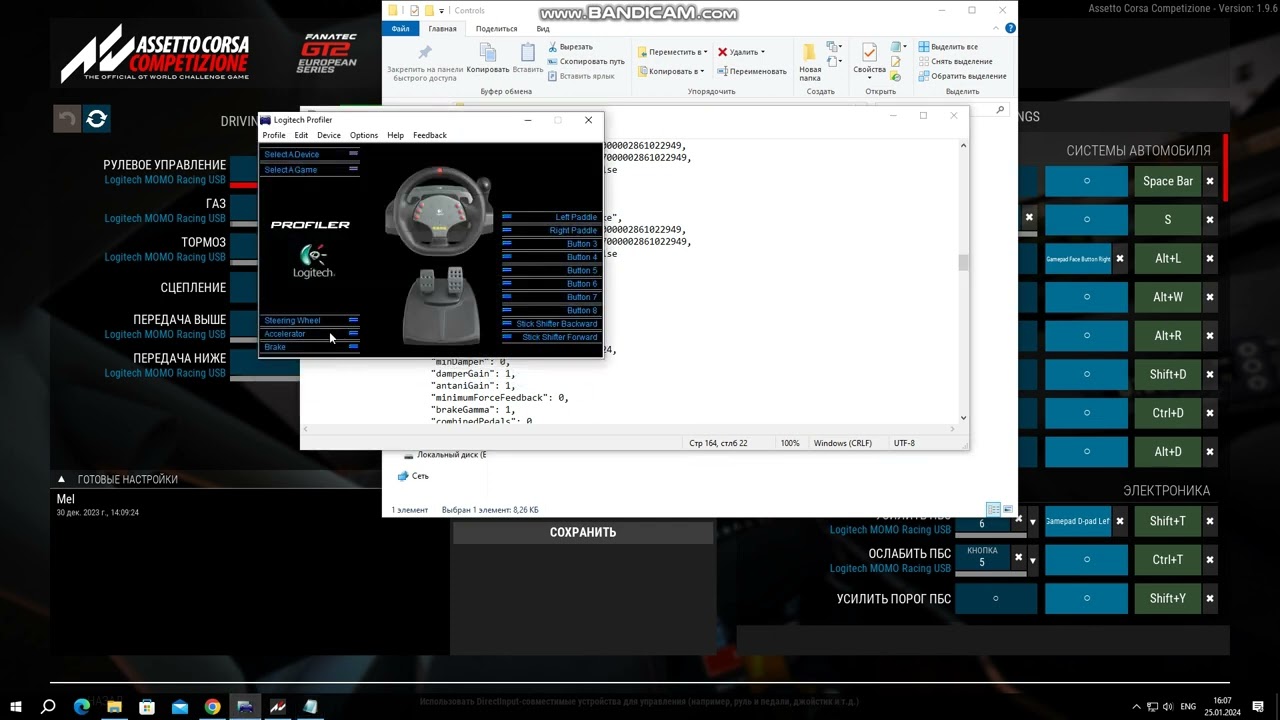Click Сеть in Explorer navigation pane
Screen dimensions: 1280x720
click(420, 476)
